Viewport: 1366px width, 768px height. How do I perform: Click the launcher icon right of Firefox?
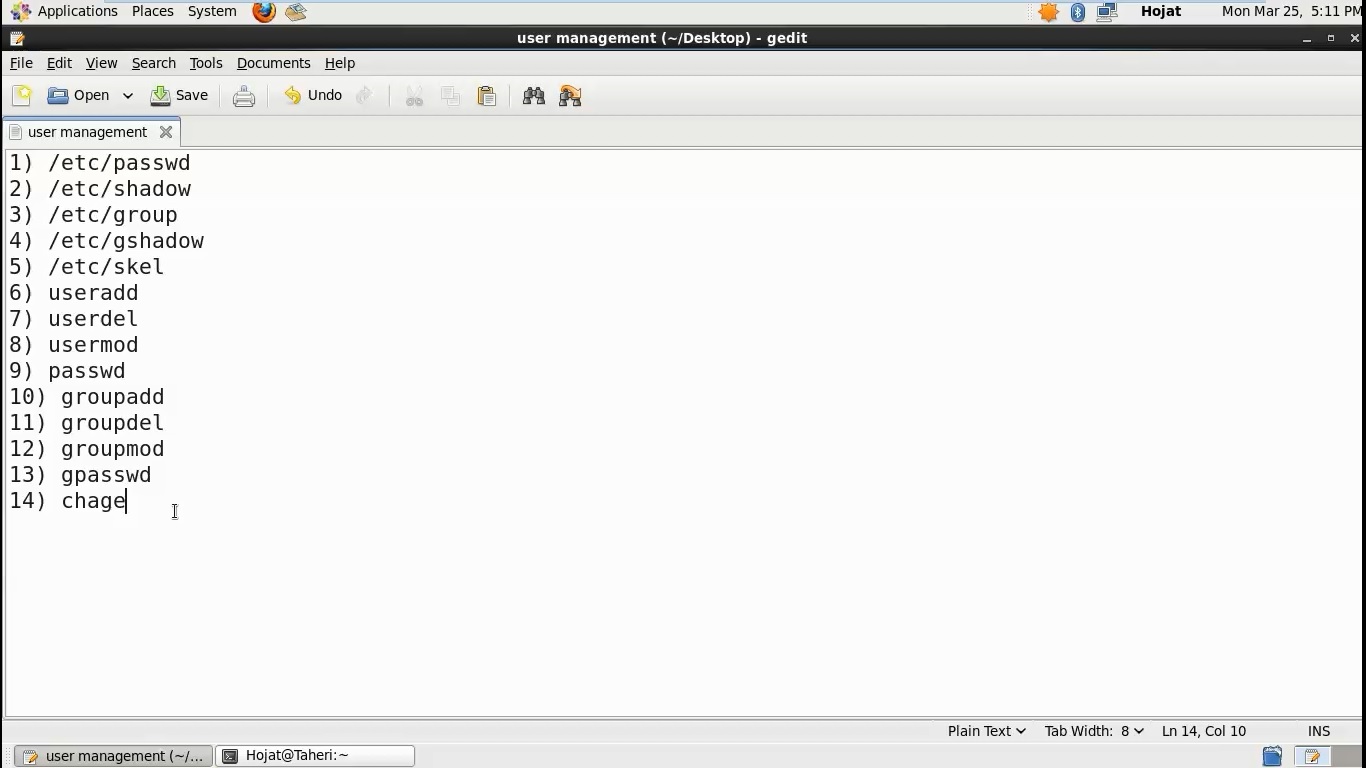295,12
